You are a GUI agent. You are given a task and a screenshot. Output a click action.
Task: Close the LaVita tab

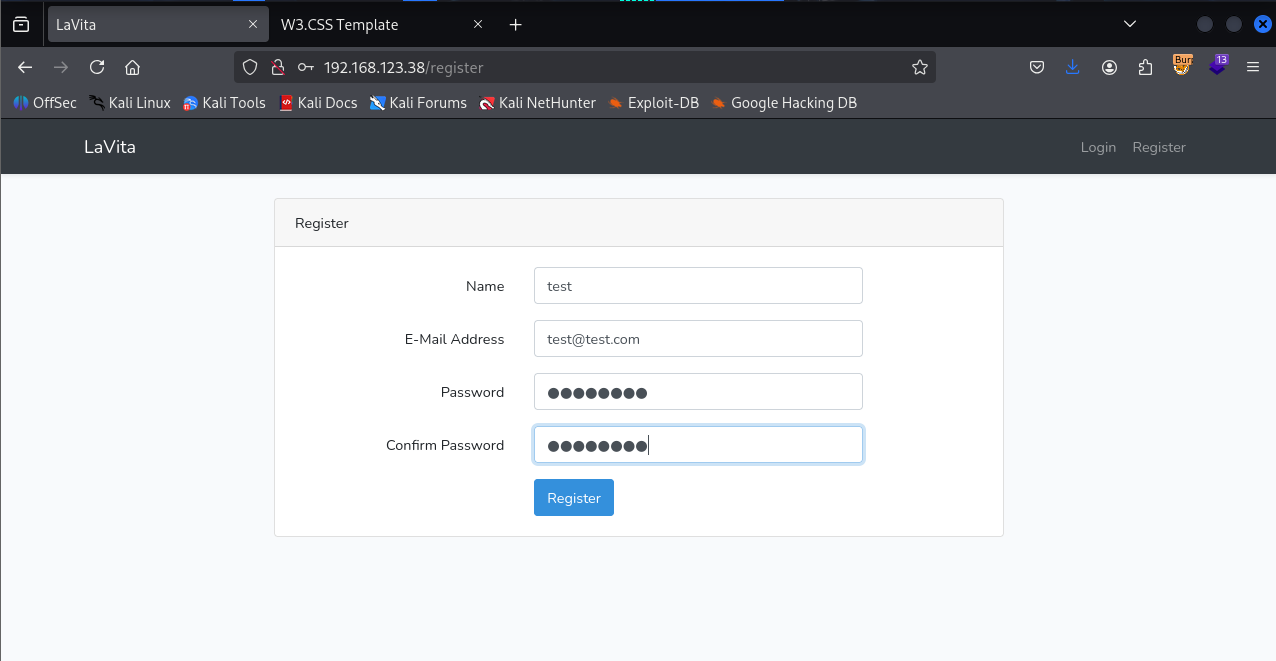pos(253,25)
